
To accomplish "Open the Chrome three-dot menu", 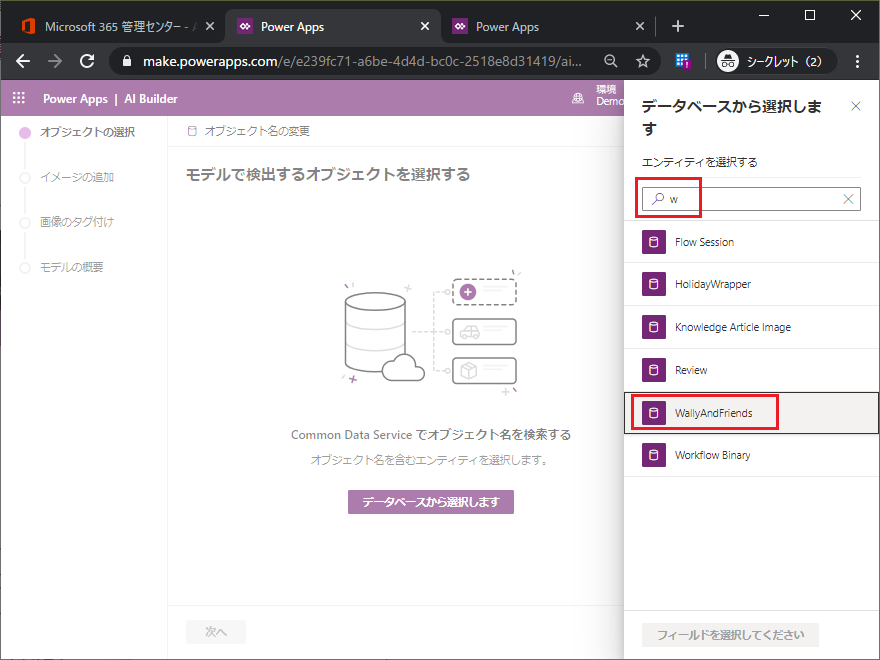I will [857, 61].
